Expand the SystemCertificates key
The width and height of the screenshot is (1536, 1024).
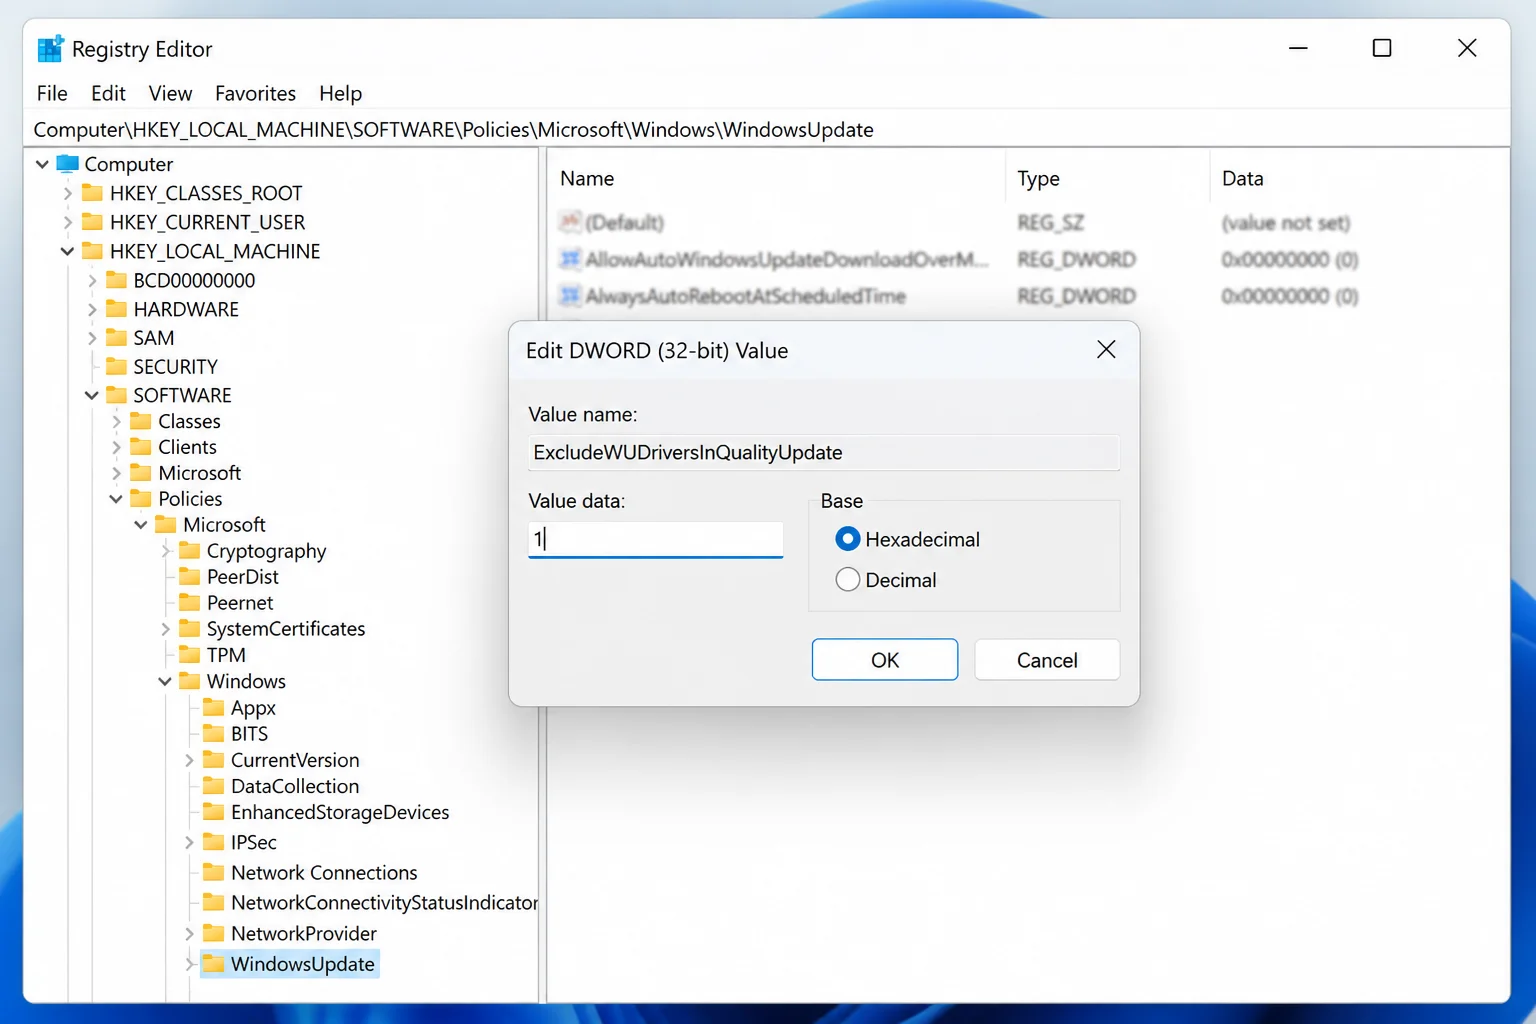point(165,629)
